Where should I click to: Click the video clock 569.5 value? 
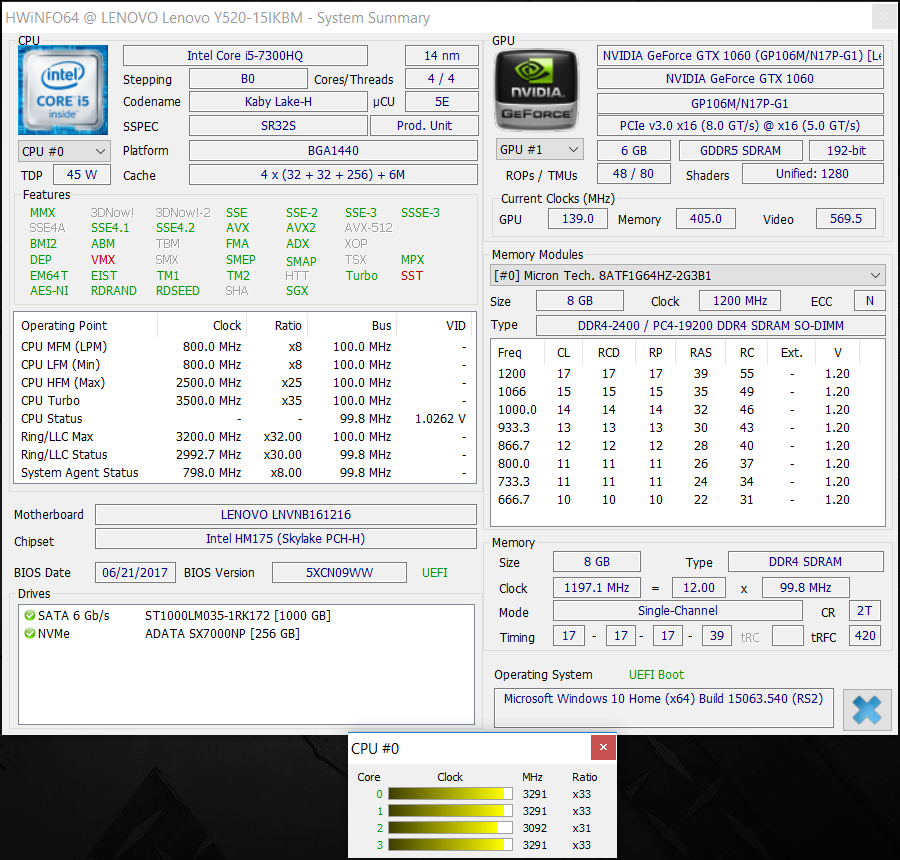coord(845,219)
